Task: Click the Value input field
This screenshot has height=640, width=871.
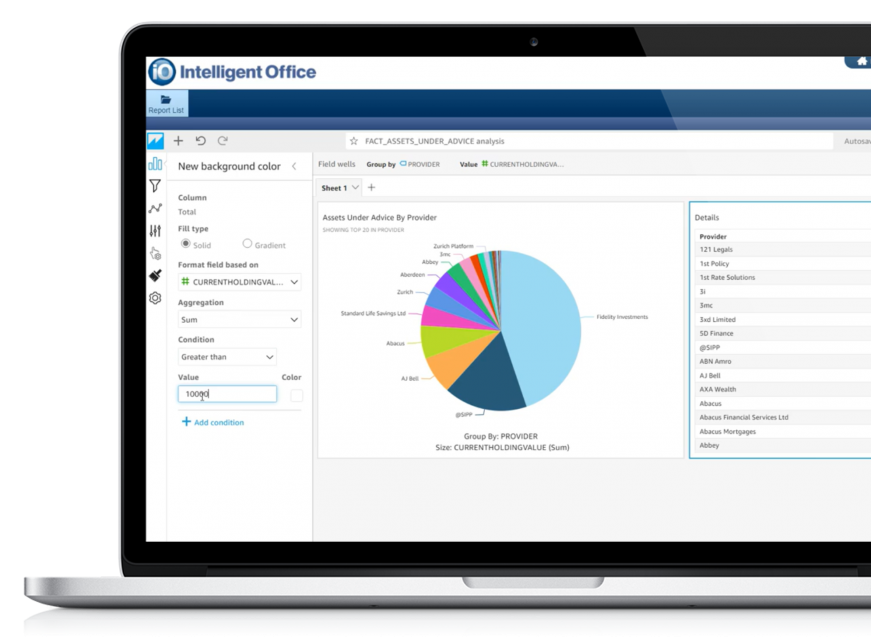Action: 227,394
